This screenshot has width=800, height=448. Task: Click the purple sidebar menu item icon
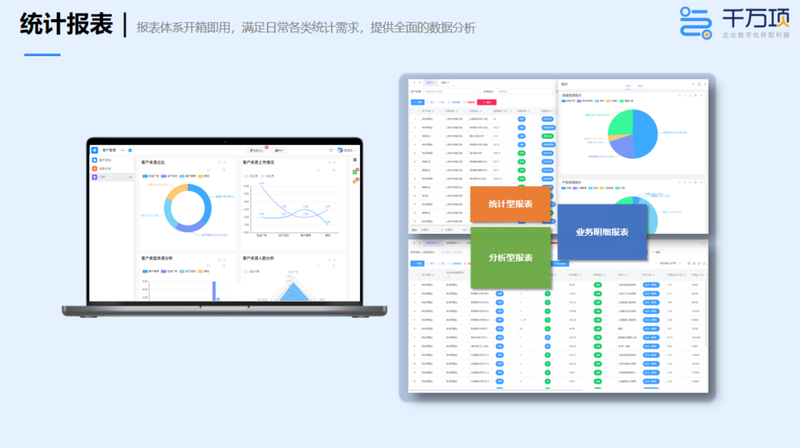pos(94,177)
